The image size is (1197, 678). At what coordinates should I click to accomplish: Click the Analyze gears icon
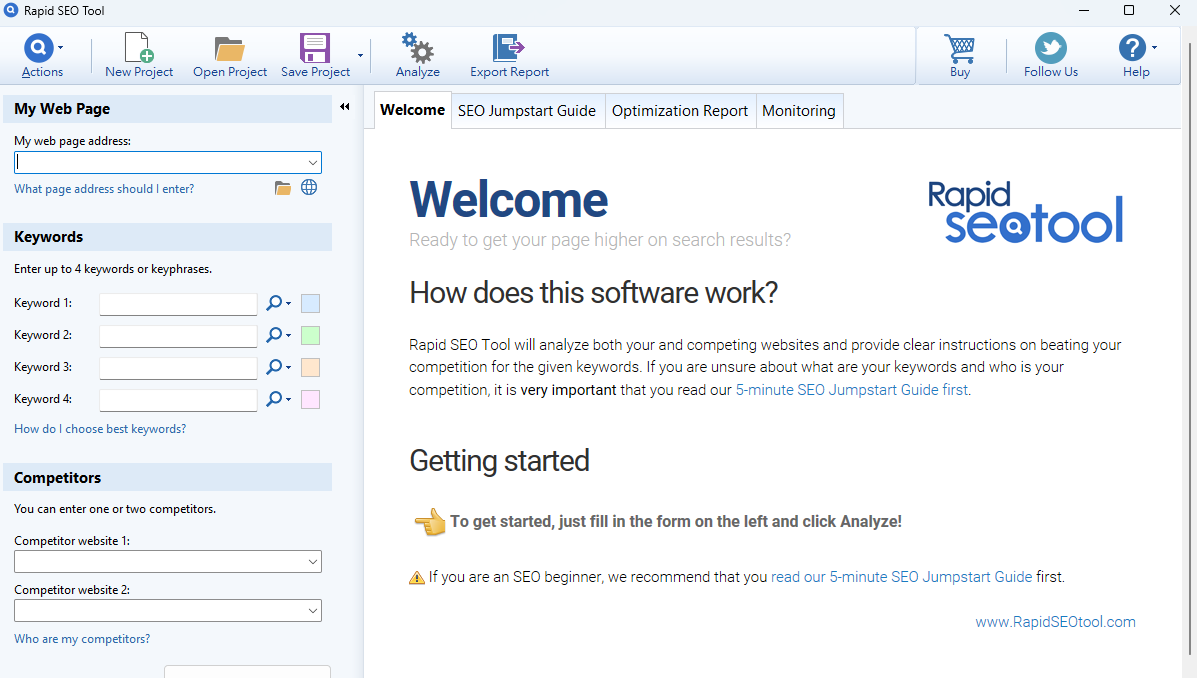pos(417,48)
